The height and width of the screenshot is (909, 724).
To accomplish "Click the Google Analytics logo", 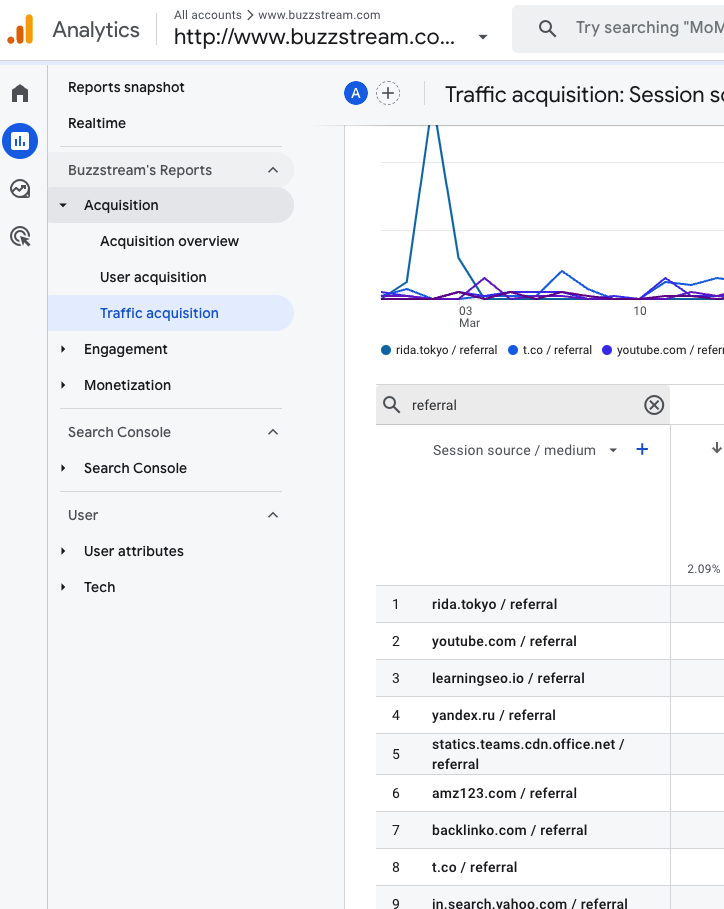I will tap(20, 30).
